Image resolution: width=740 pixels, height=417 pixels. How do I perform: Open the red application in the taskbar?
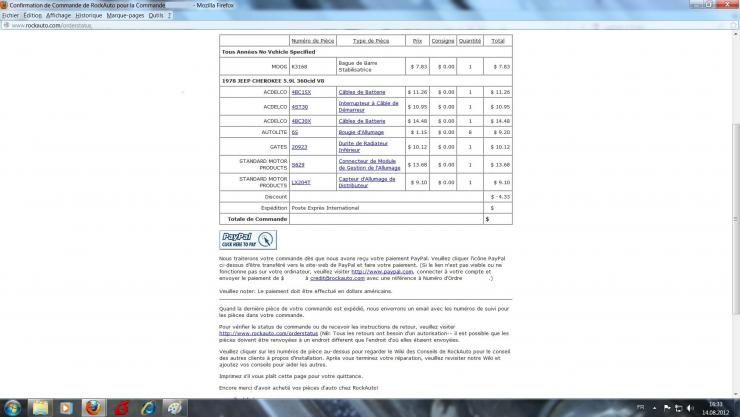pyautogui.click(x=121, y=408)
